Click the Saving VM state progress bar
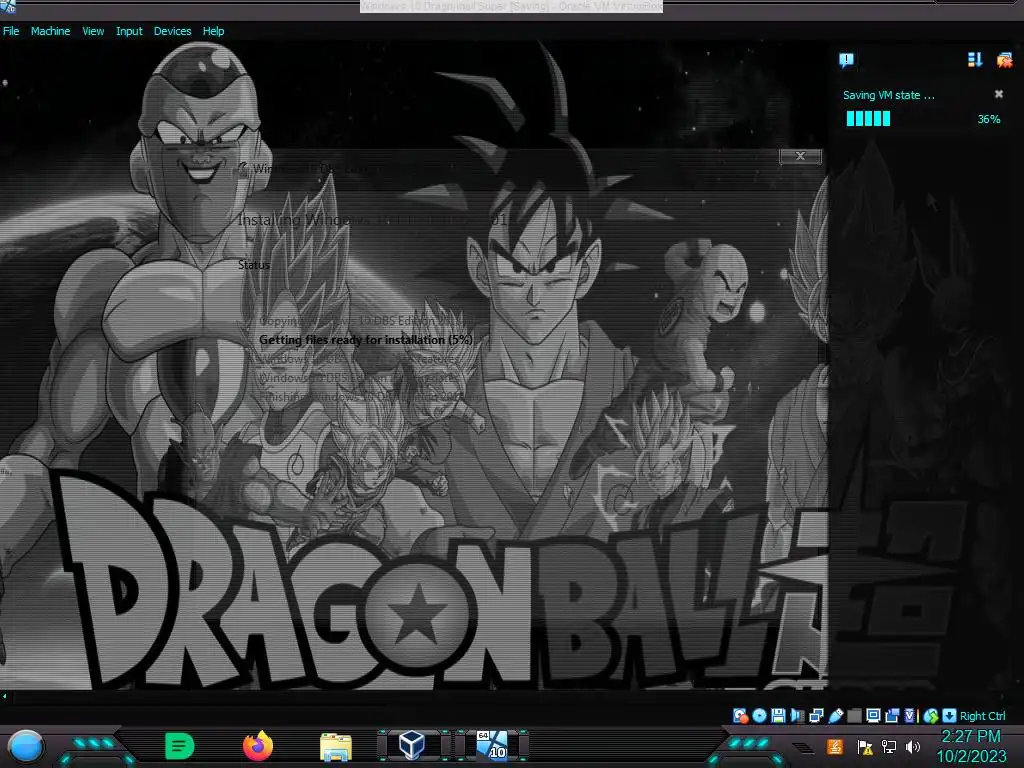 (869, 118)
